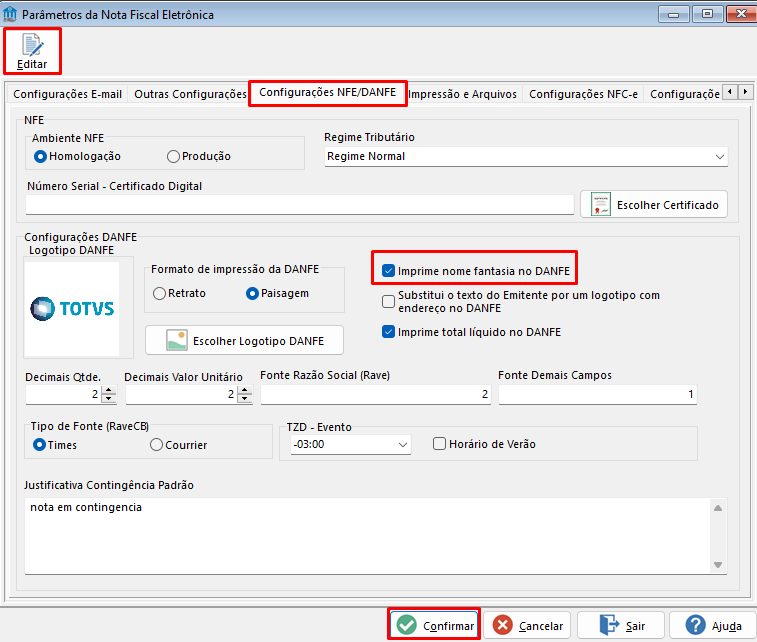757x642 pixels.
Task: Open Configurações NFE/DANFE tab
Action: pyautogui.click(x=327, y=92)
